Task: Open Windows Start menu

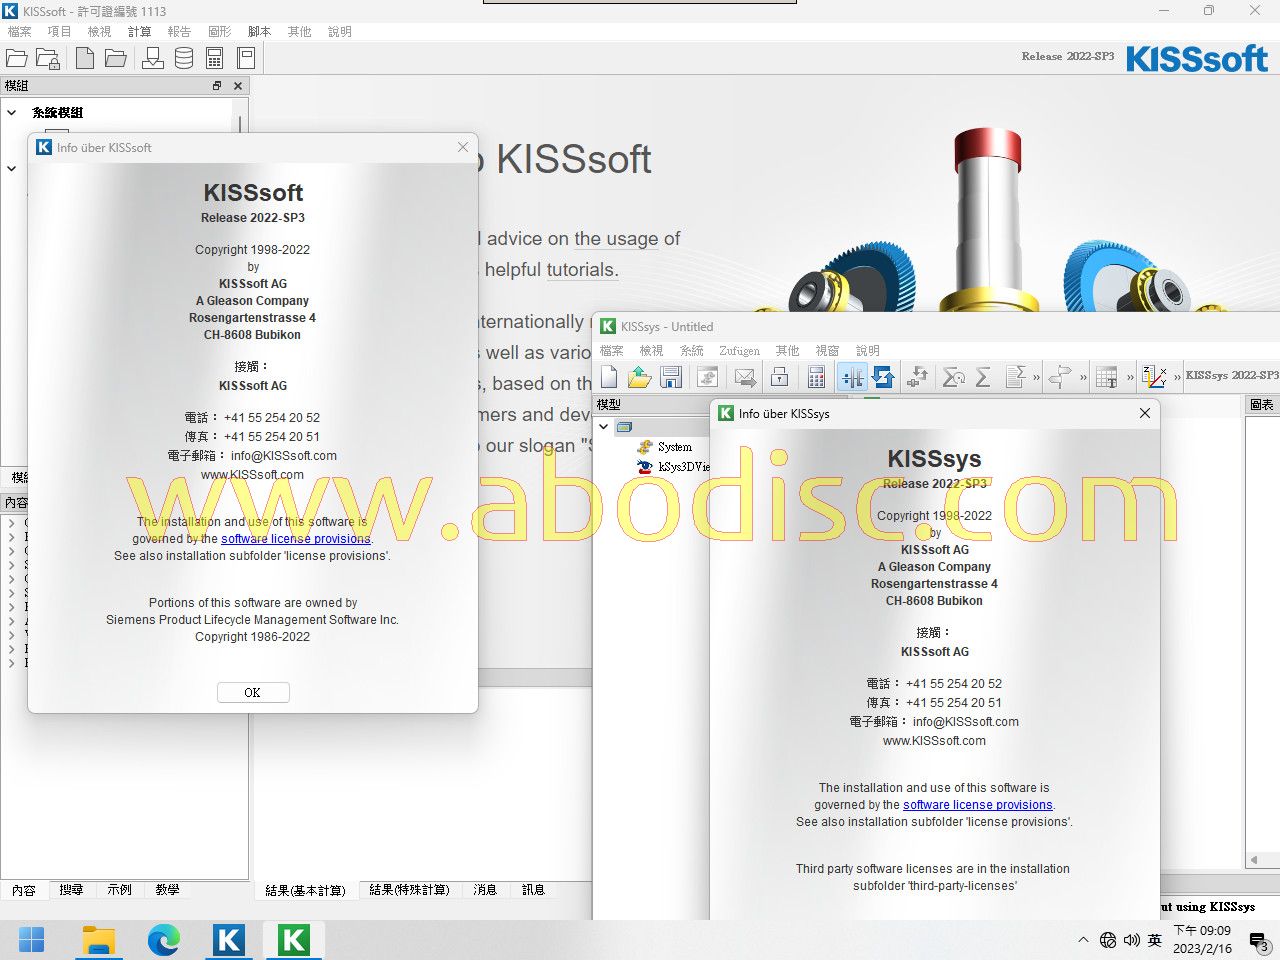Action: (32, 940)
